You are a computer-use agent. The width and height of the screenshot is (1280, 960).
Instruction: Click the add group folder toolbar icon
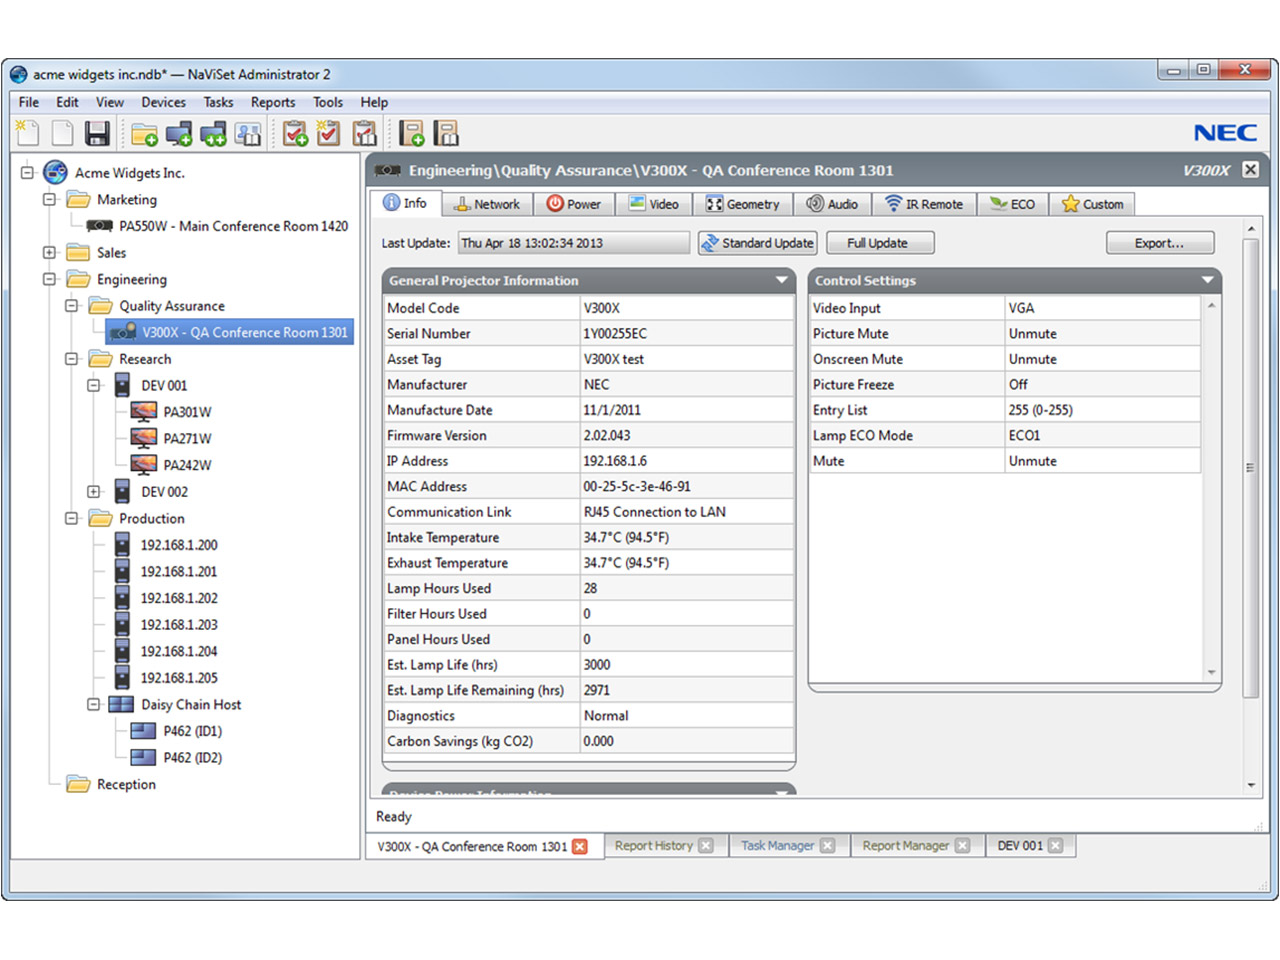coord(144,133)
